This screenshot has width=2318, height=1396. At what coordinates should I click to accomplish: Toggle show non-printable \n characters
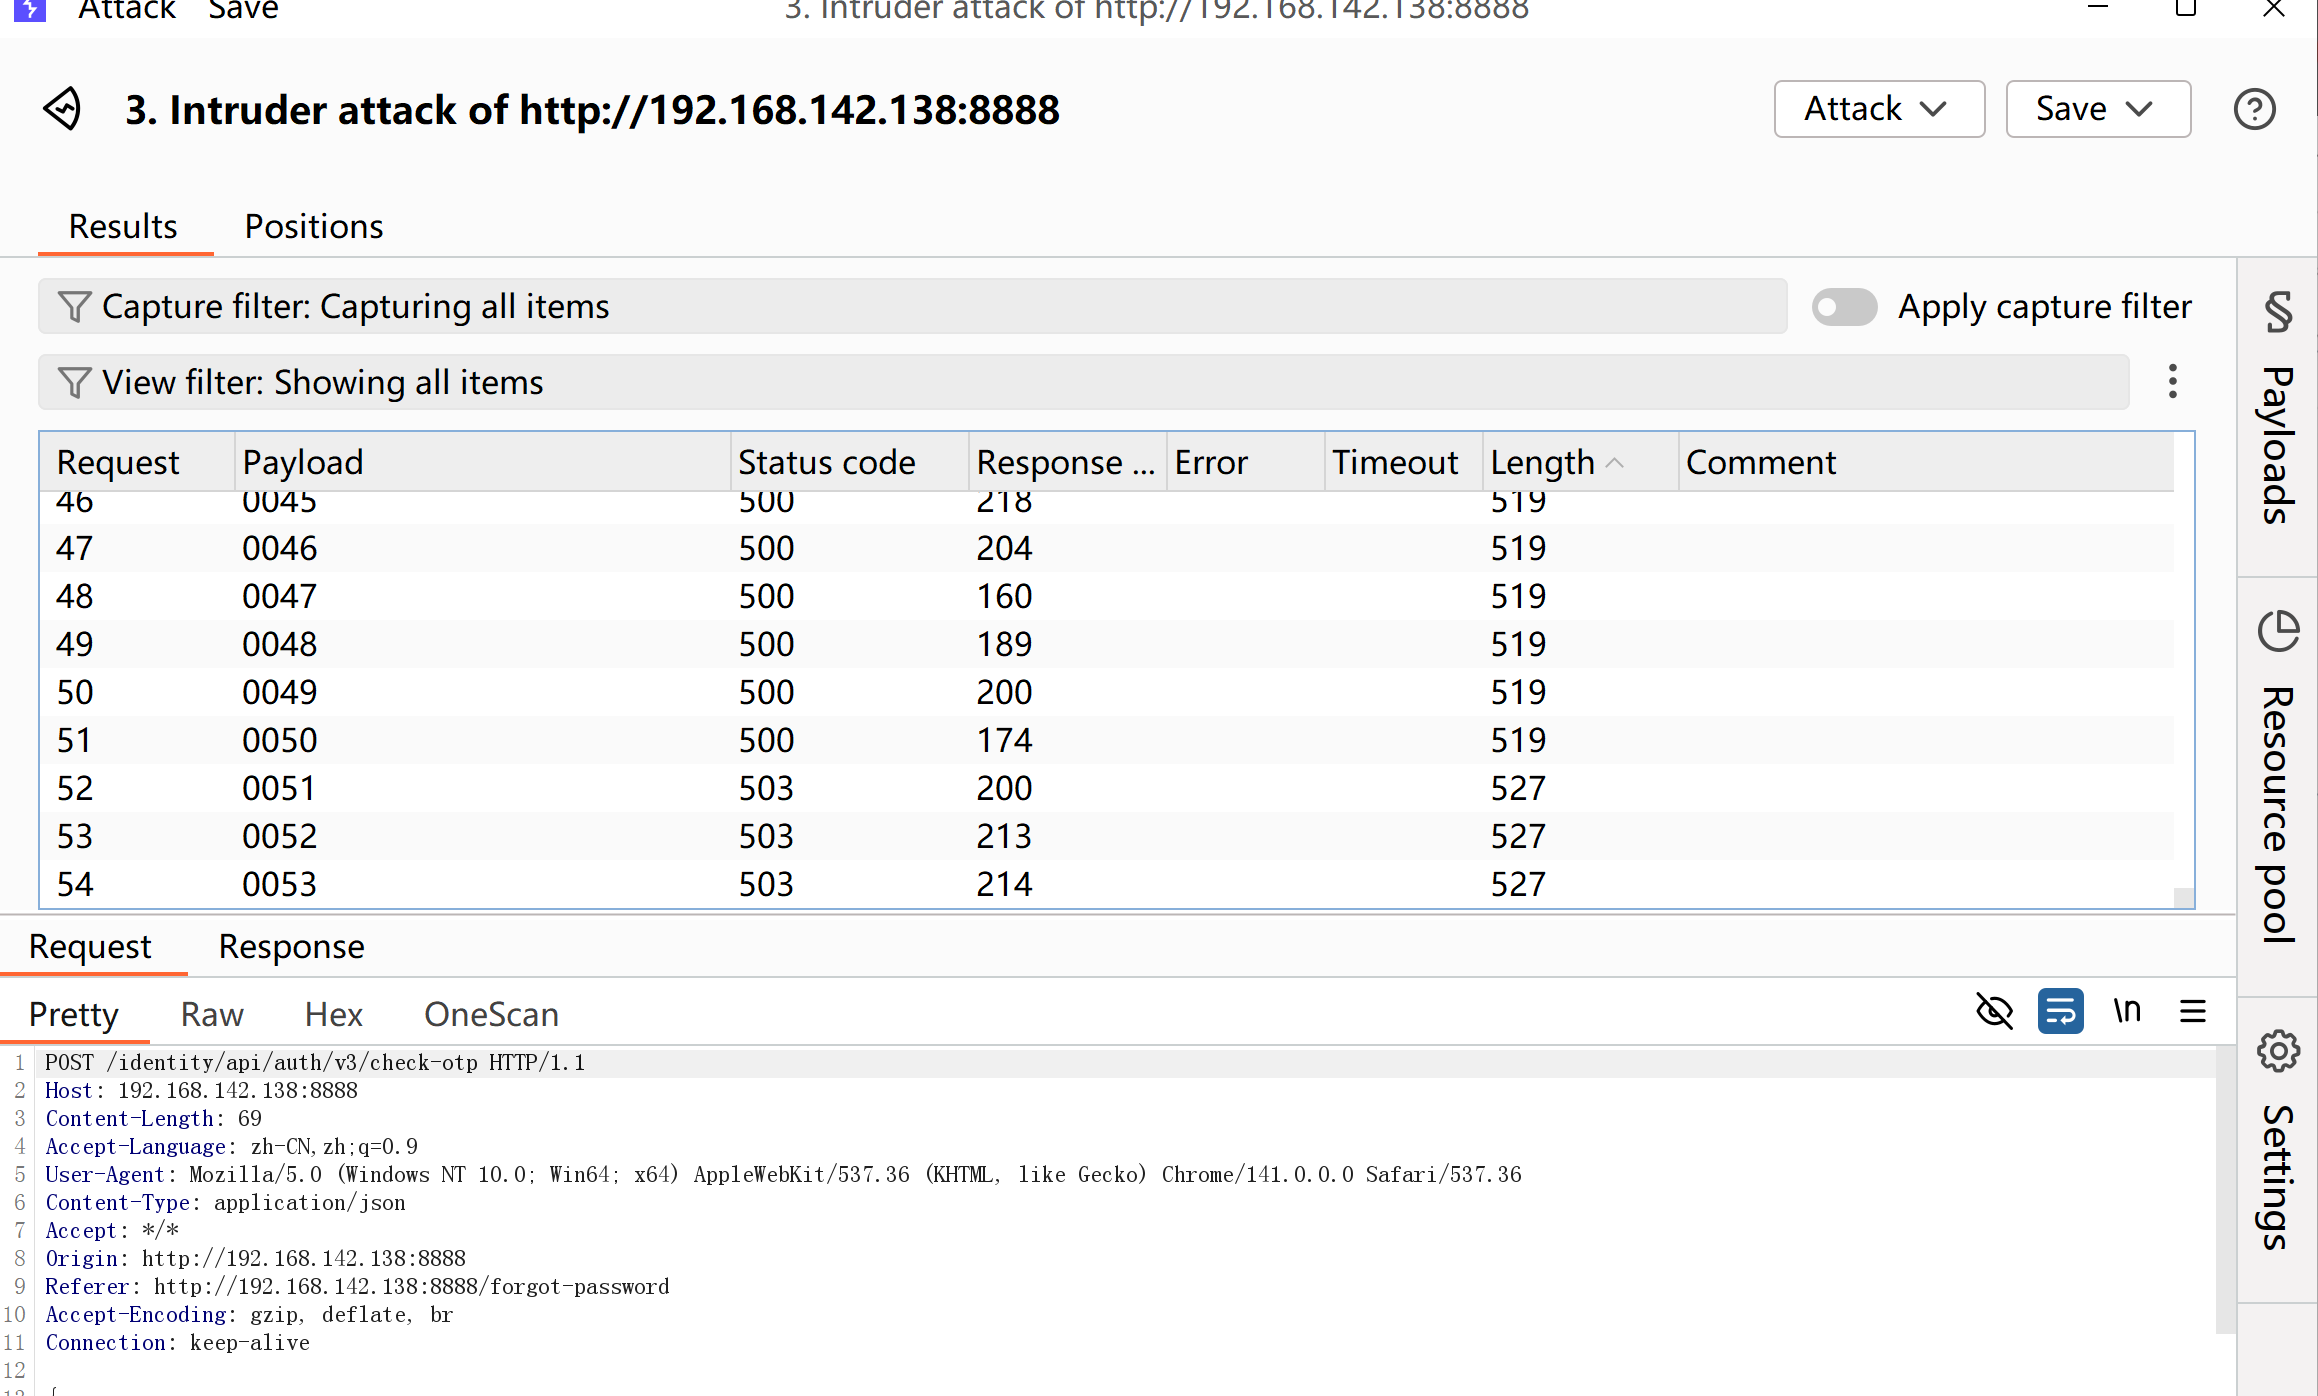pos(2127,1012)
